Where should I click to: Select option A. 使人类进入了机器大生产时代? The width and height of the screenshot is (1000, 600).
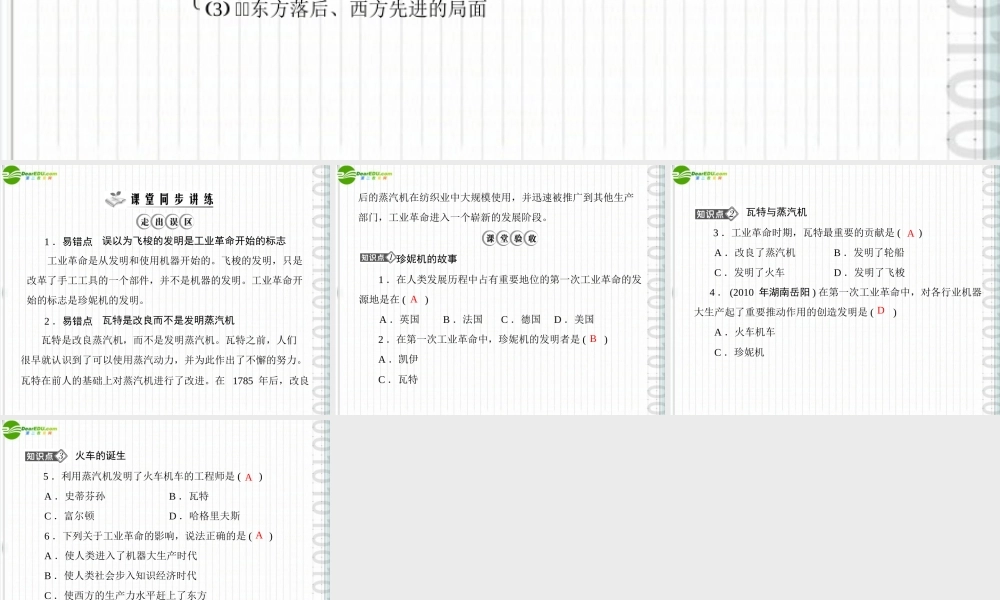[121, 555]
